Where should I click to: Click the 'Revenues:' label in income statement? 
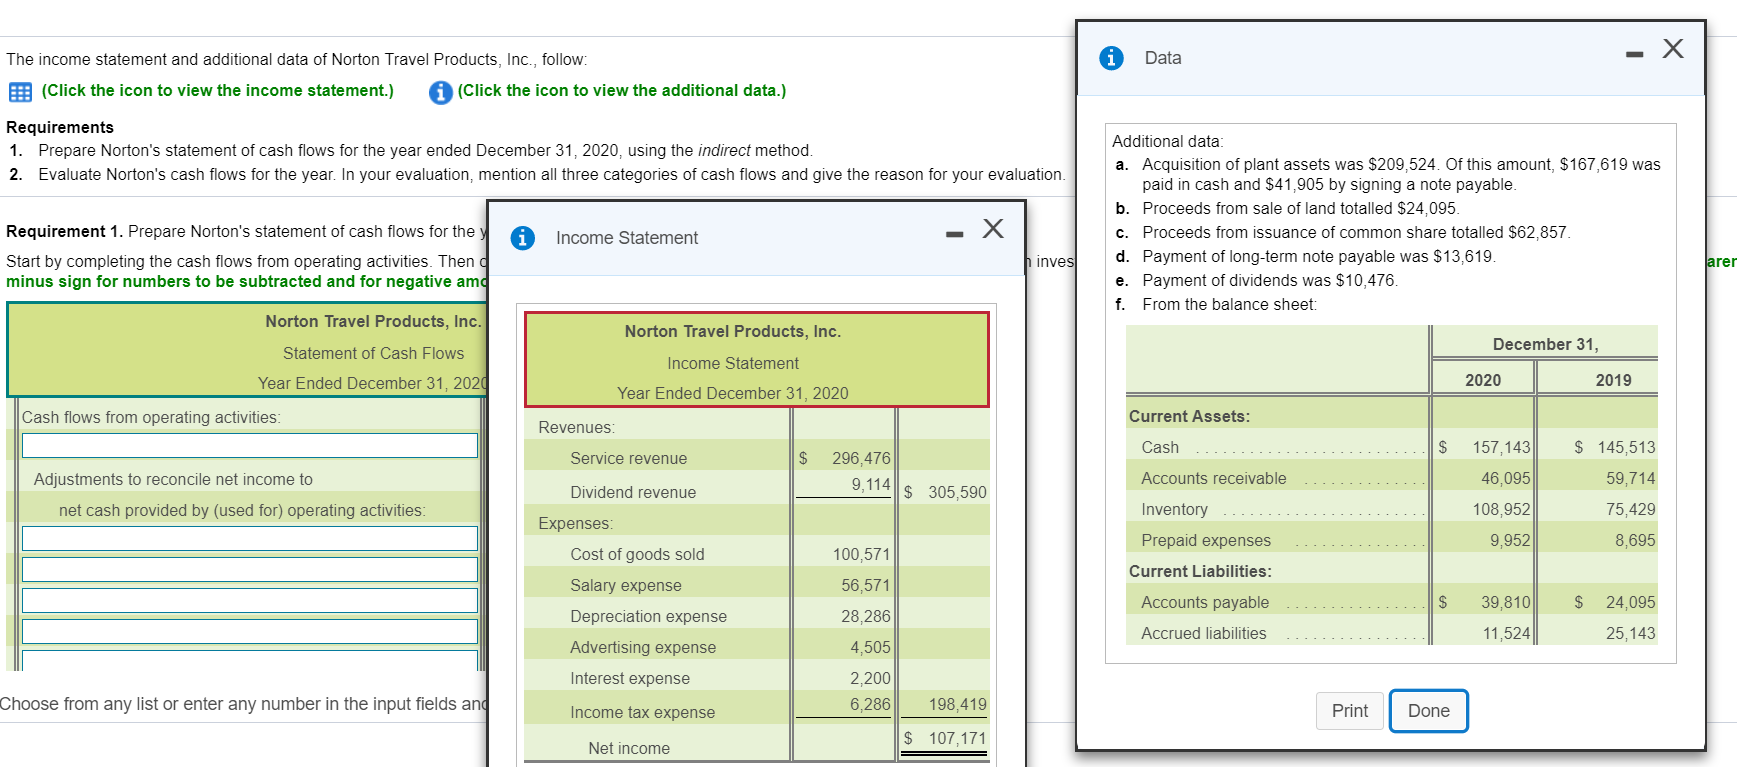point(576,428)
